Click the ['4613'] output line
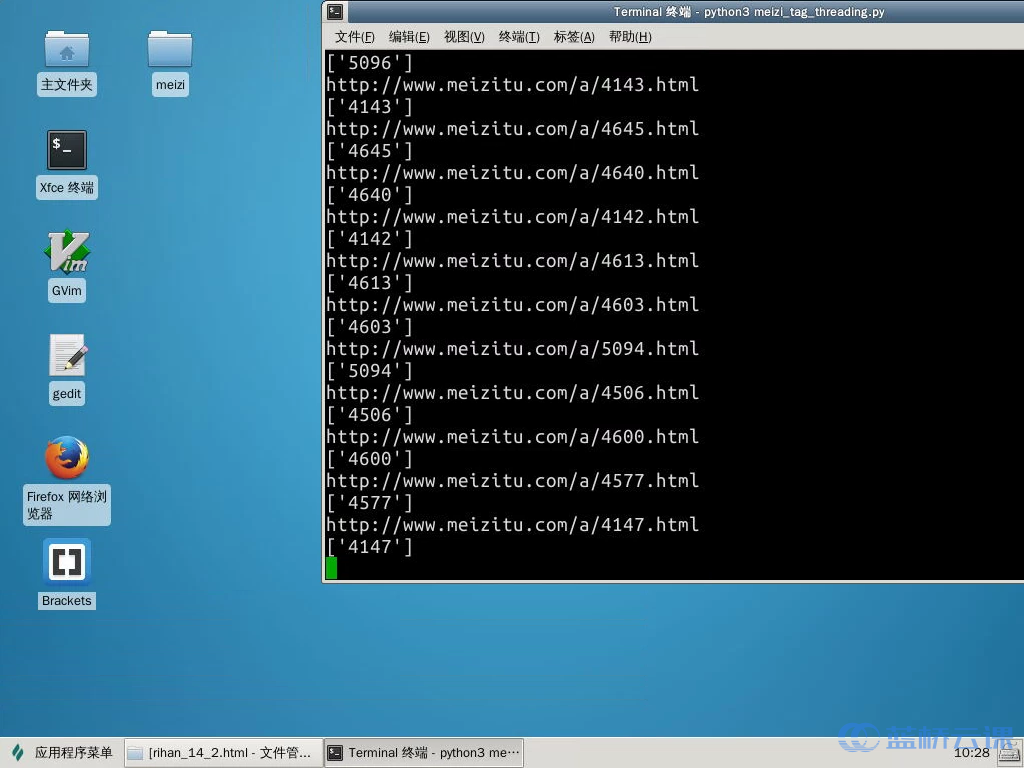 point(370,283)
